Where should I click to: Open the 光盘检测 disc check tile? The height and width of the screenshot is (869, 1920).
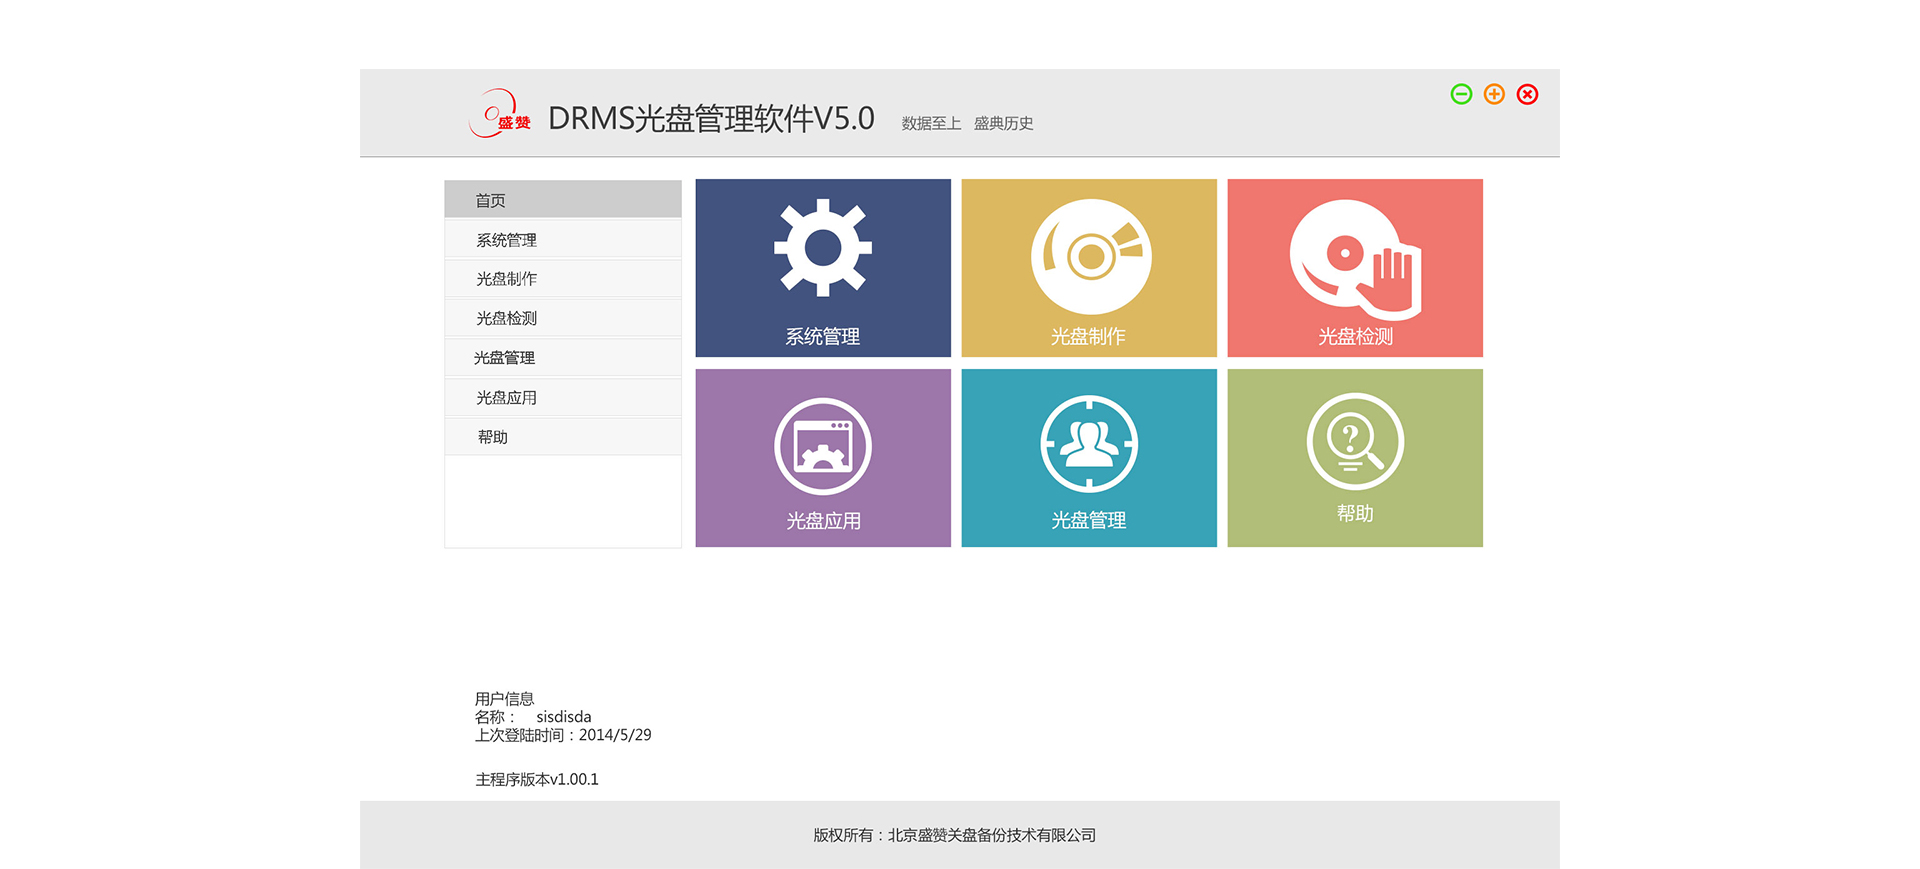[x=1355, y=268]
